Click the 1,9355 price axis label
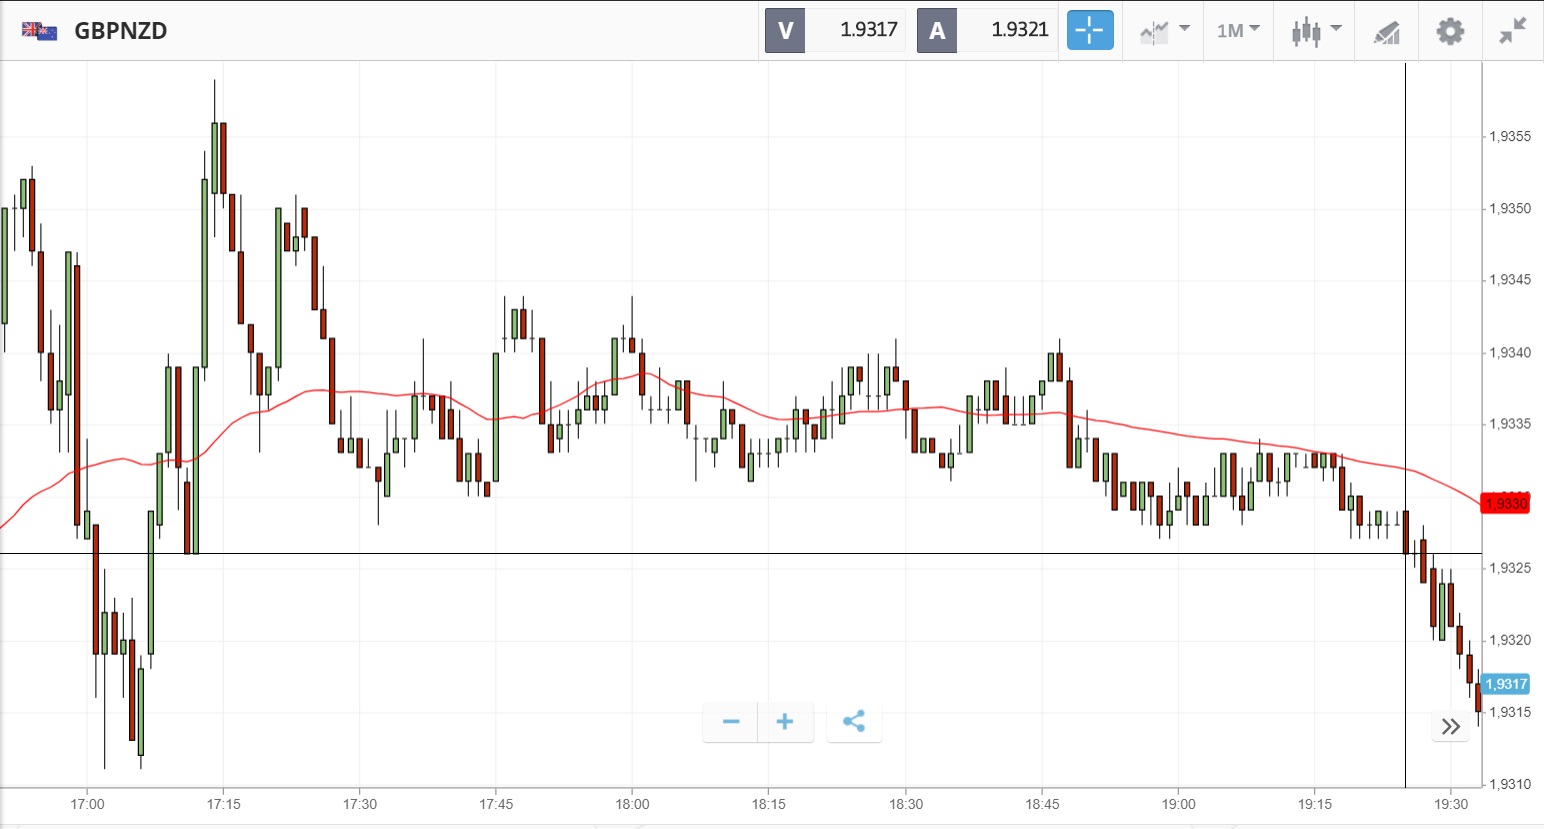 tap(1510, 137)
